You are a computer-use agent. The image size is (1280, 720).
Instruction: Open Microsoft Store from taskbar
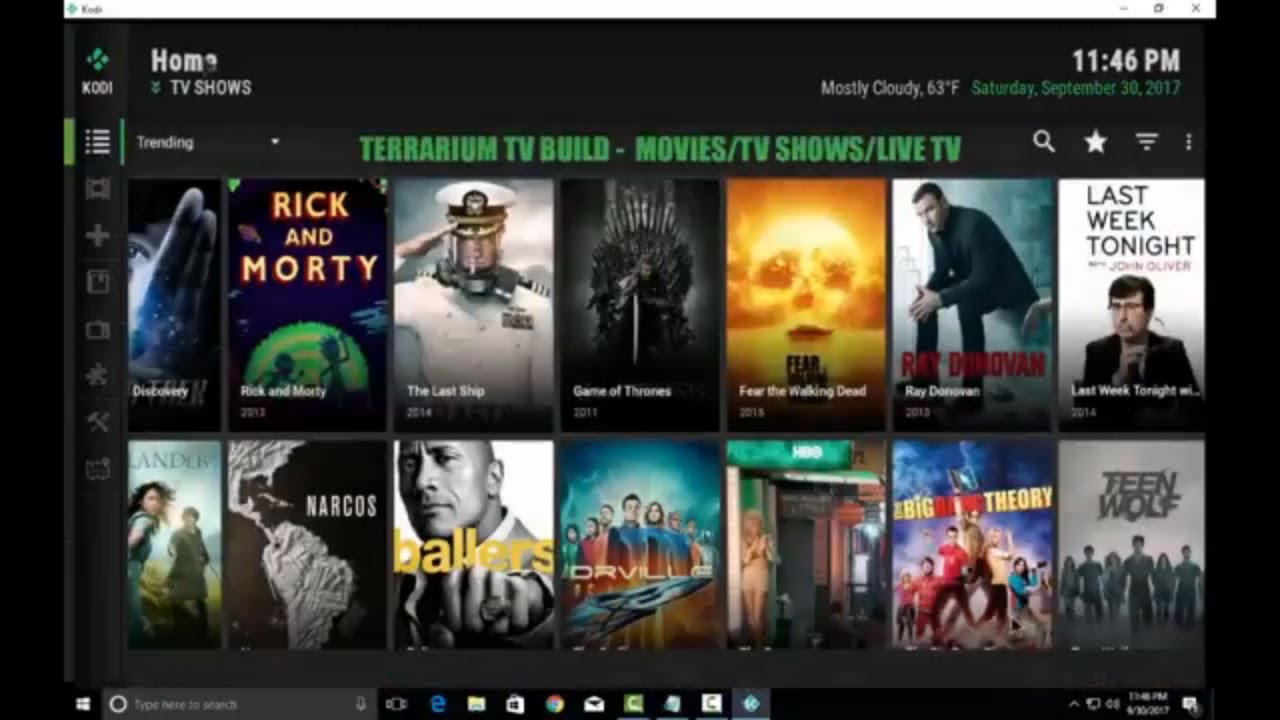(515, 704)
